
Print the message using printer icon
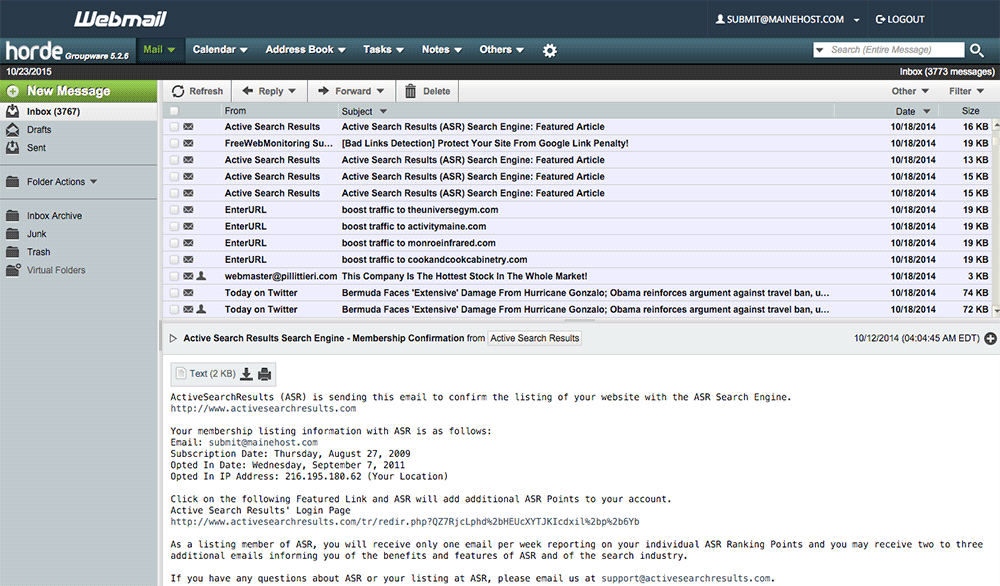(x=264, y=374)
